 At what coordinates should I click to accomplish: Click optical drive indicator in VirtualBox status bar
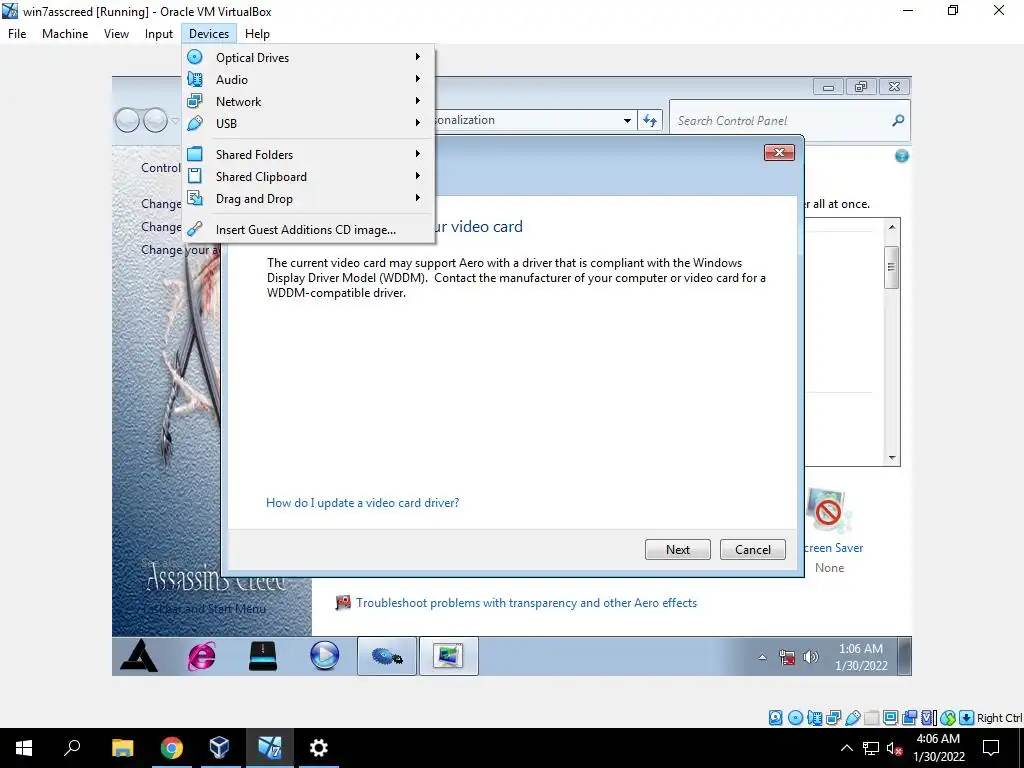pos(795,718)
